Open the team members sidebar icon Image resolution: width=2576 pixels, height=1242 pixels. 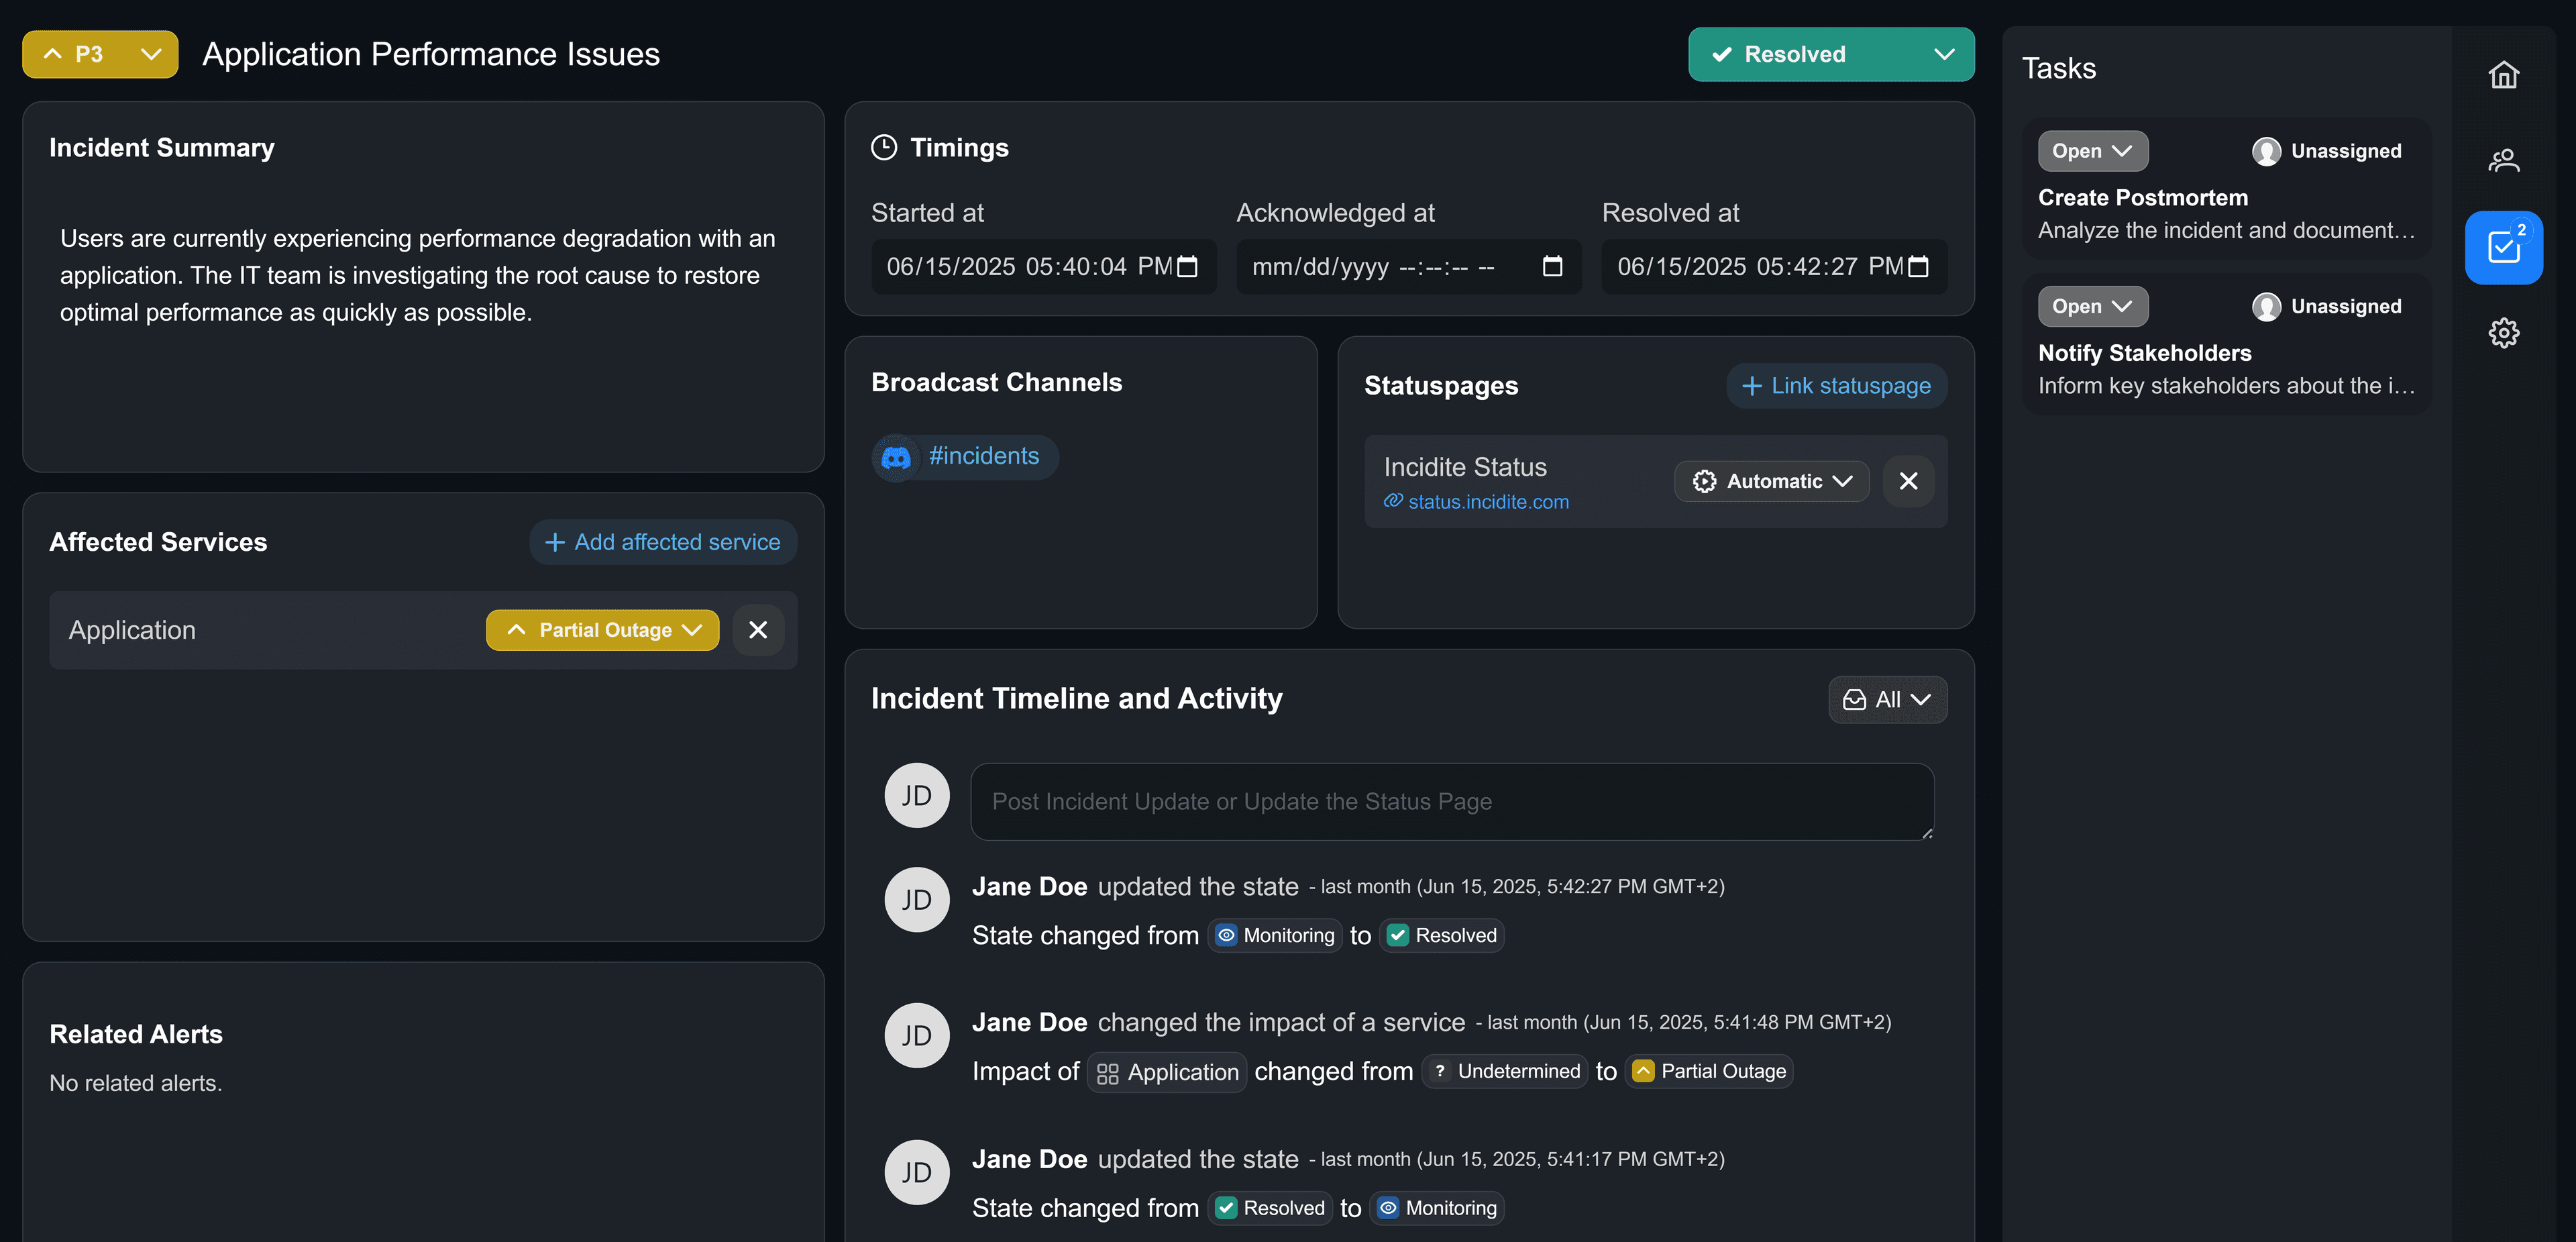click(2503, 161)
